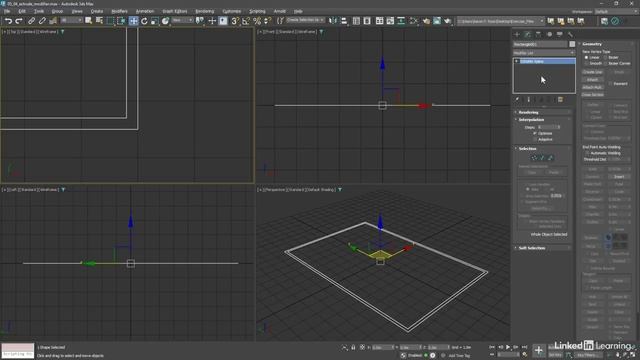The height and width of the screenshot is (360, 640).
Task: Open the Rendering menu
Action: 204,11
